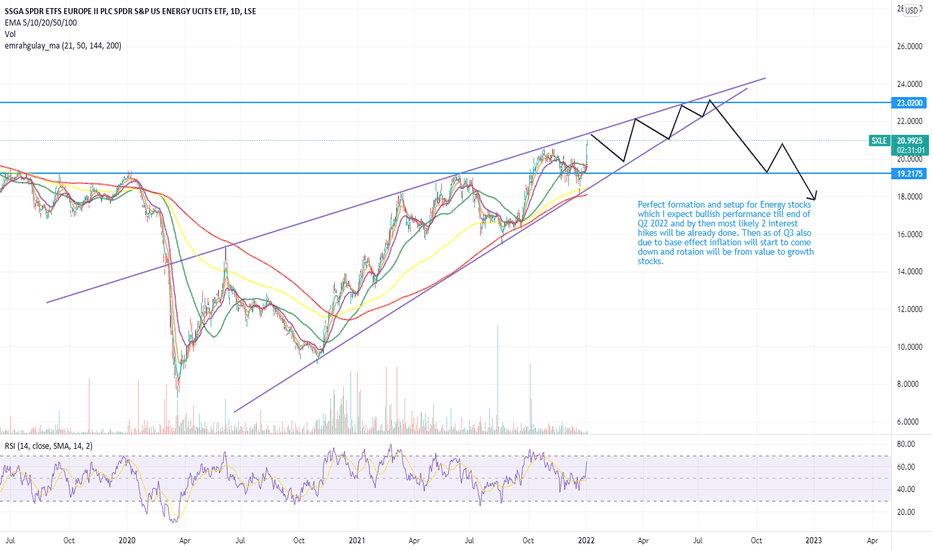Click the current price 20.9925 label
The height and width of the screenshot is (550, 932).
point(909,141)
